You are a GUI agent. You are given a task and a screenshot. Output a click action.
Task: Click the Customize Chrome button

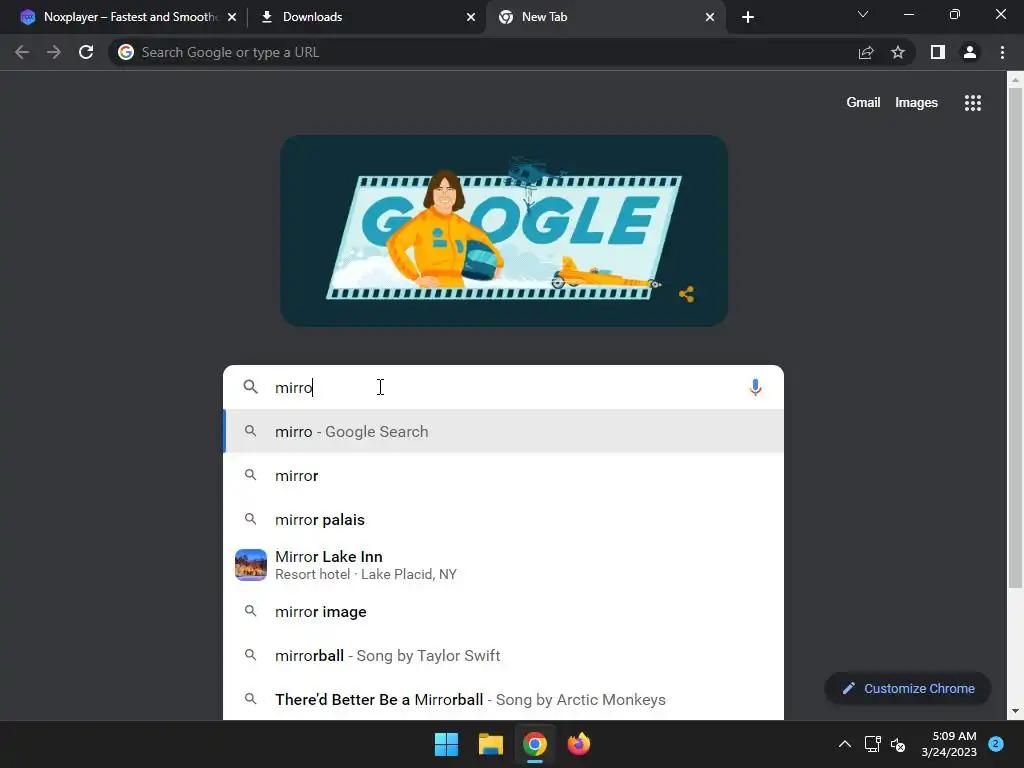908,688
